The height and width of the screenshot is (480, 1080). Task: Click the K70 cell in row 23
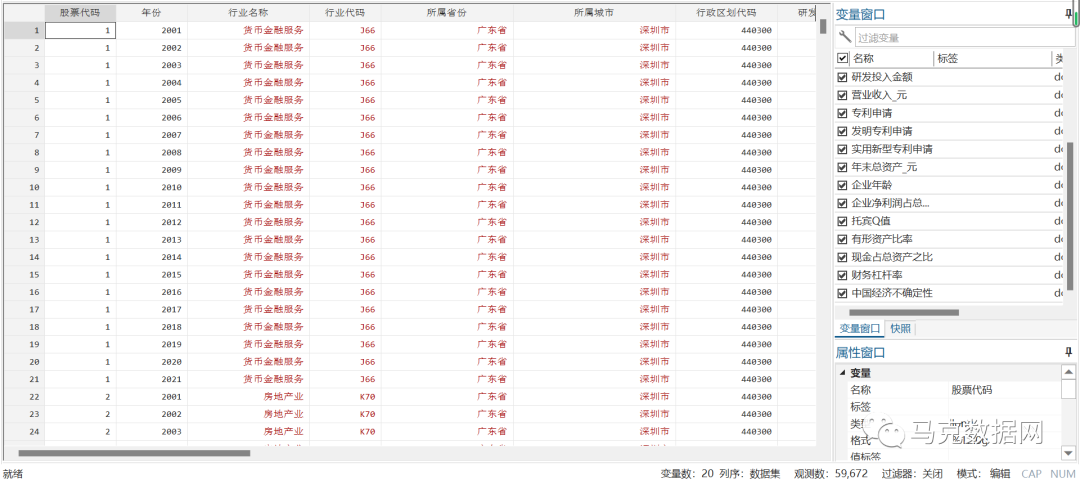tap(345, 415)
